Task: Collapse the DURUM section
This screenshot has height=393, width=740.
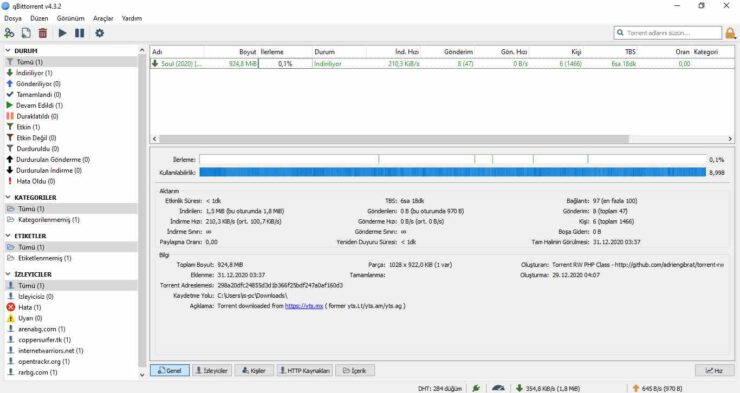Action: 8,50
